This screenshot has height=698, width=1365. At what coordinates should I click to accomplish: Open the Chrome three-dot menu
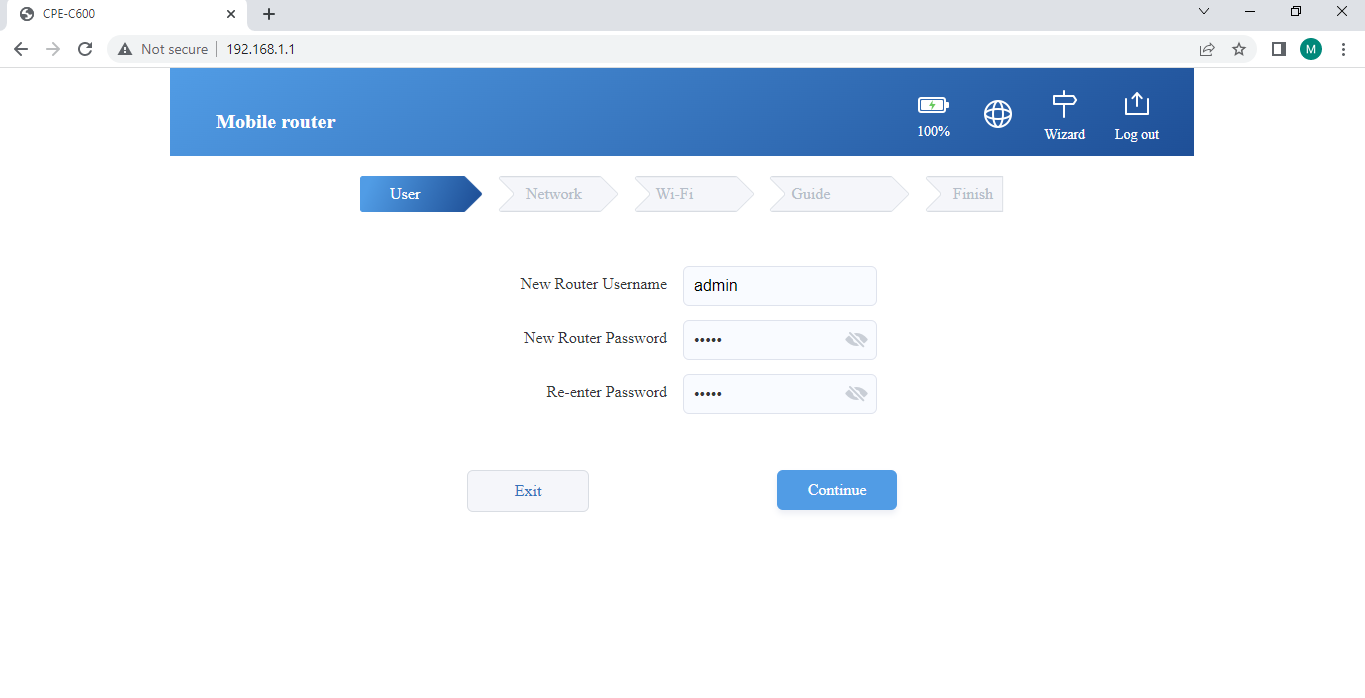1343,49
